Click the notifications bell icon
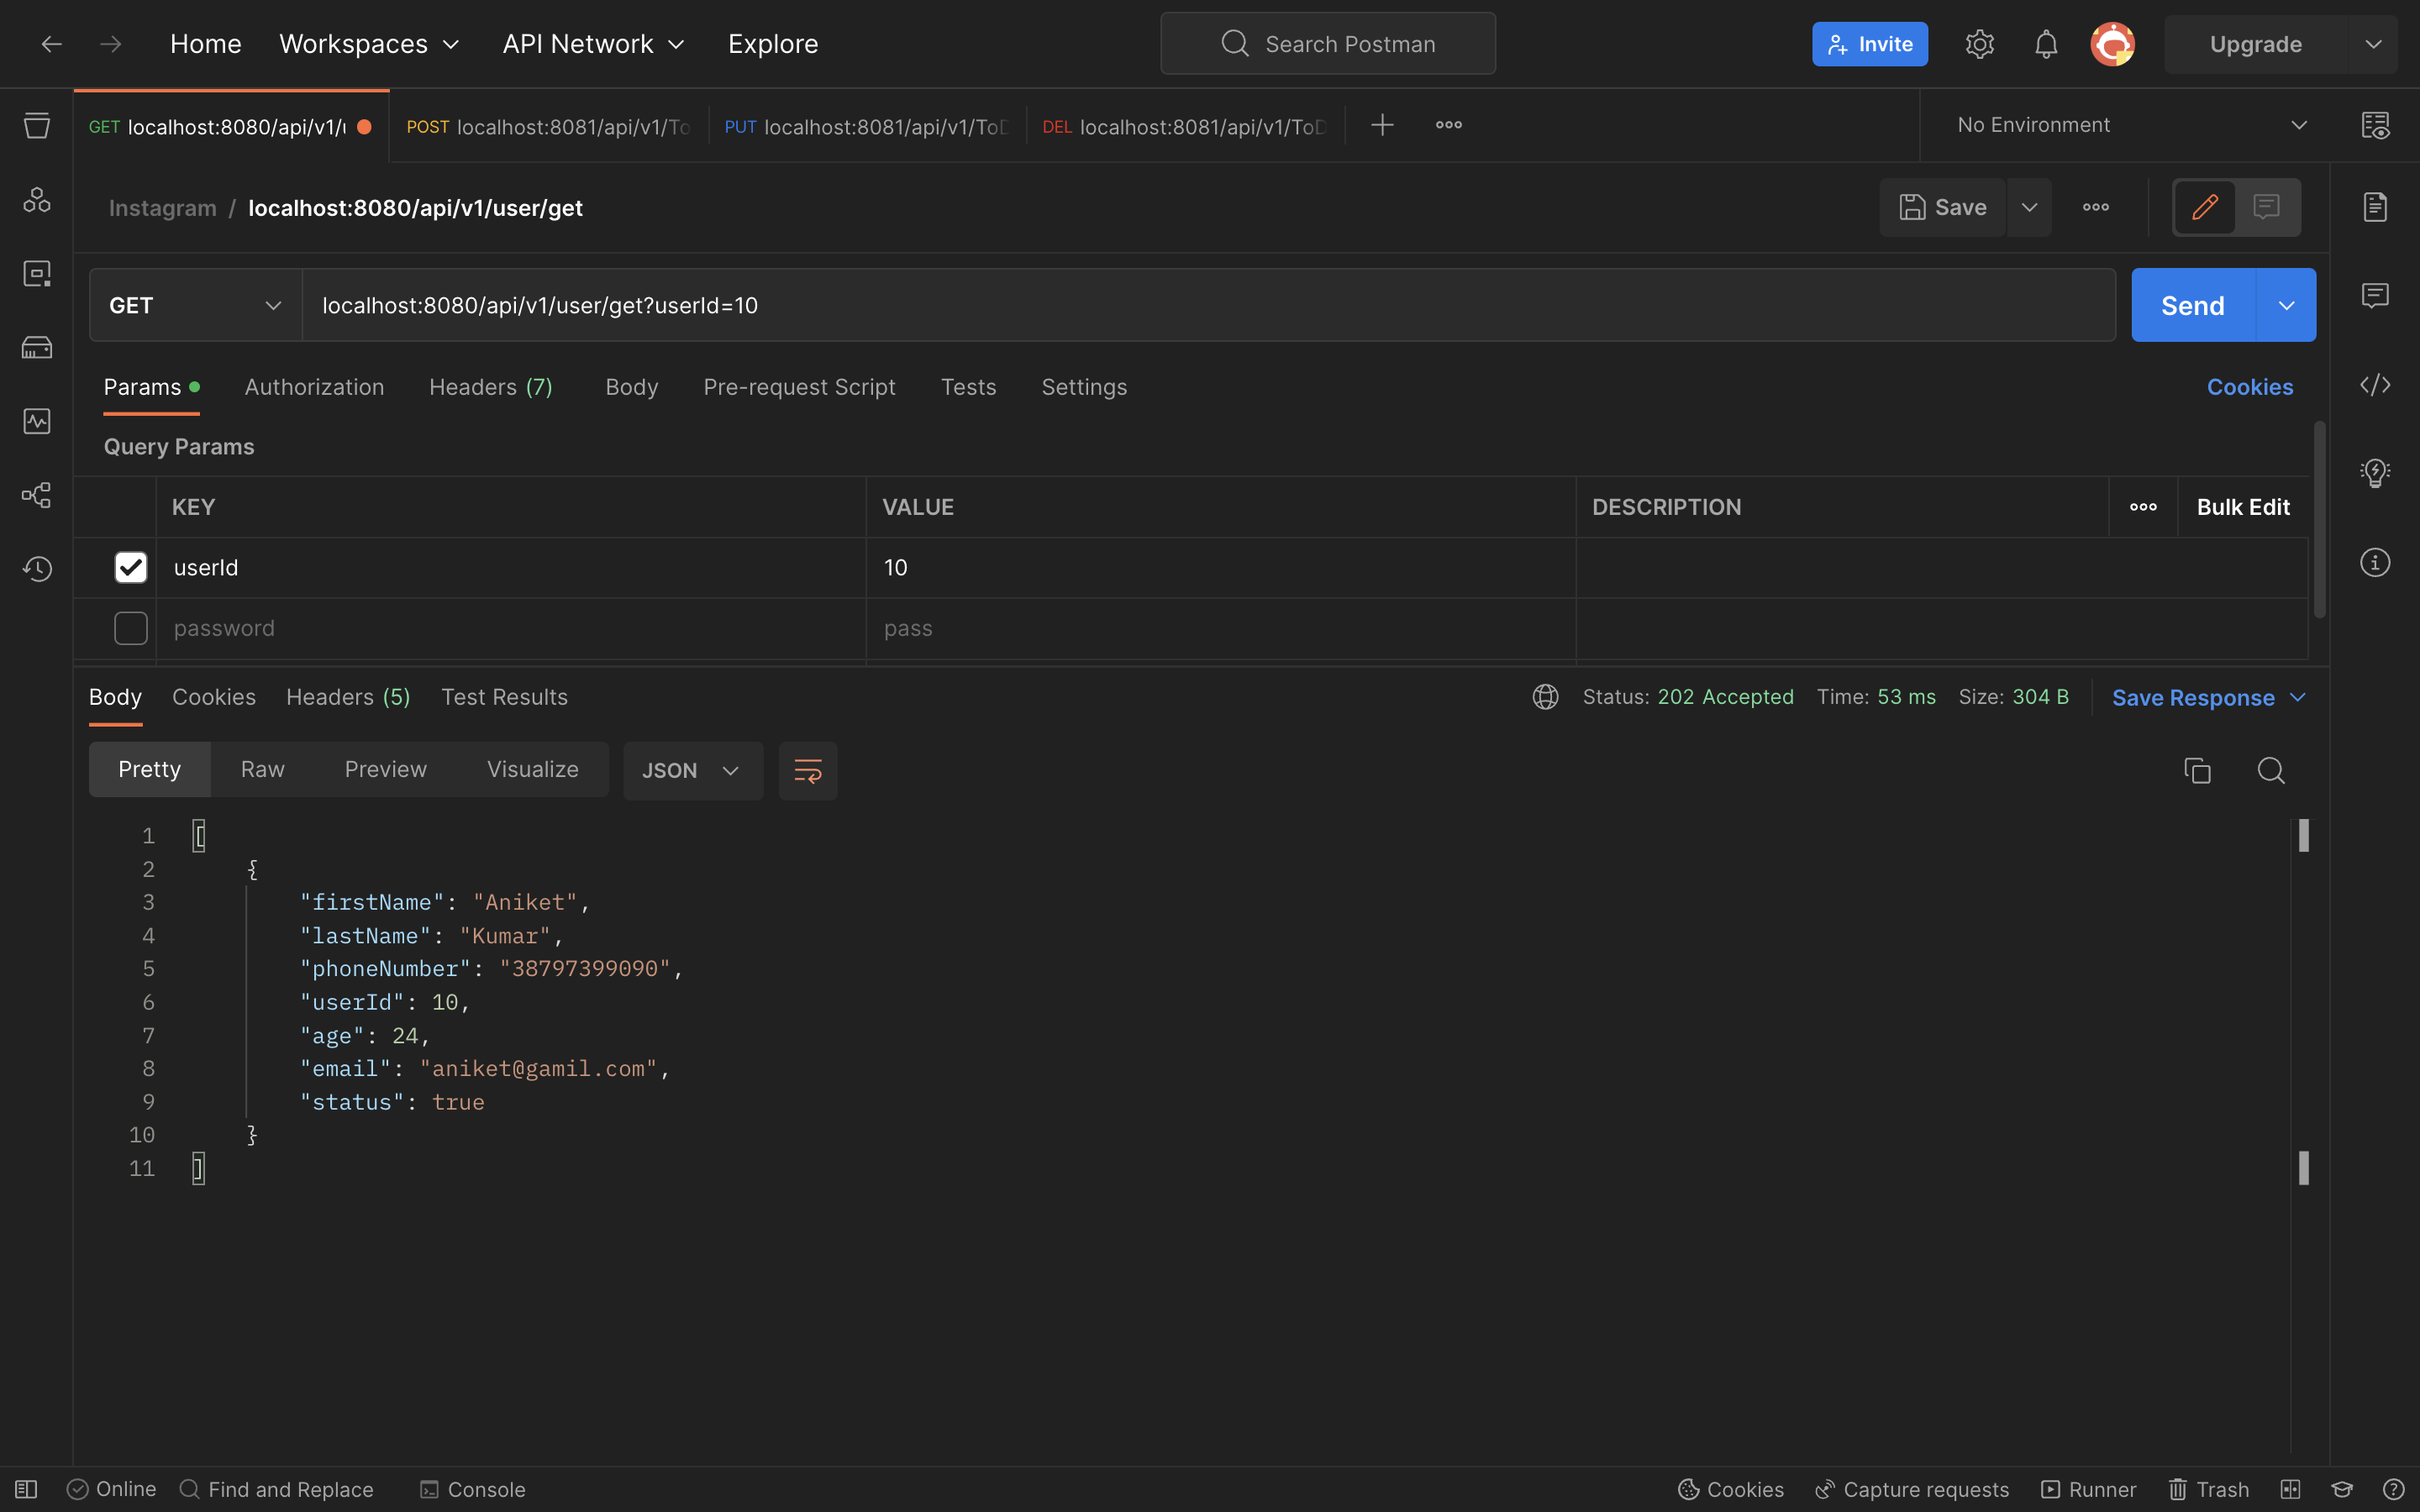The image size is (2420, 1512). tap(2046, 44)
